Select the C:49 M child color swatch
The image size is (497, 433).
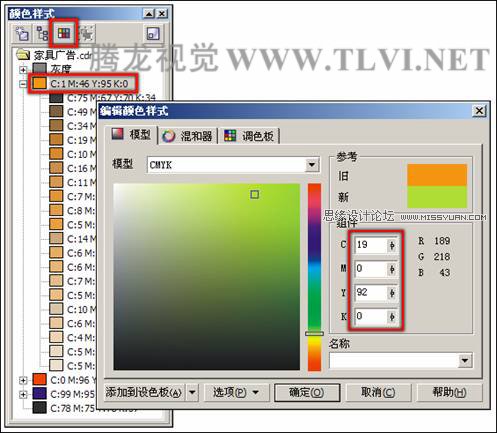point(56,111)
